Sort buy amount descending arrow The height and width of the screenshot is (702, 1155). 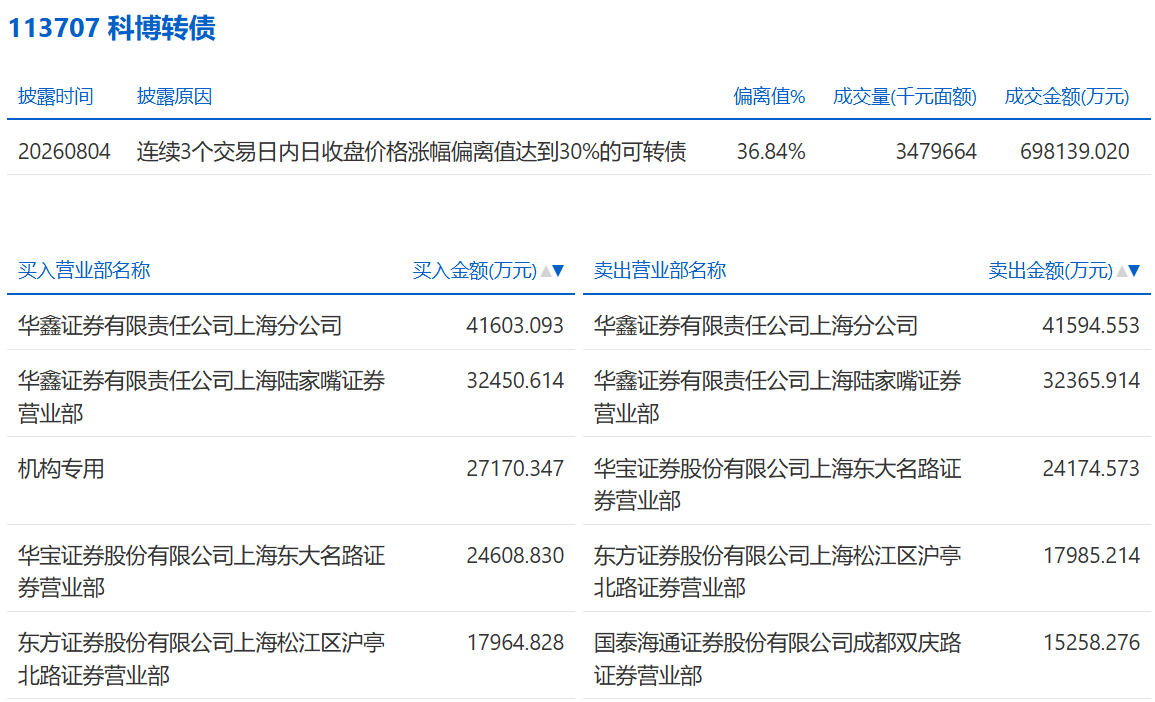(558, 271)
